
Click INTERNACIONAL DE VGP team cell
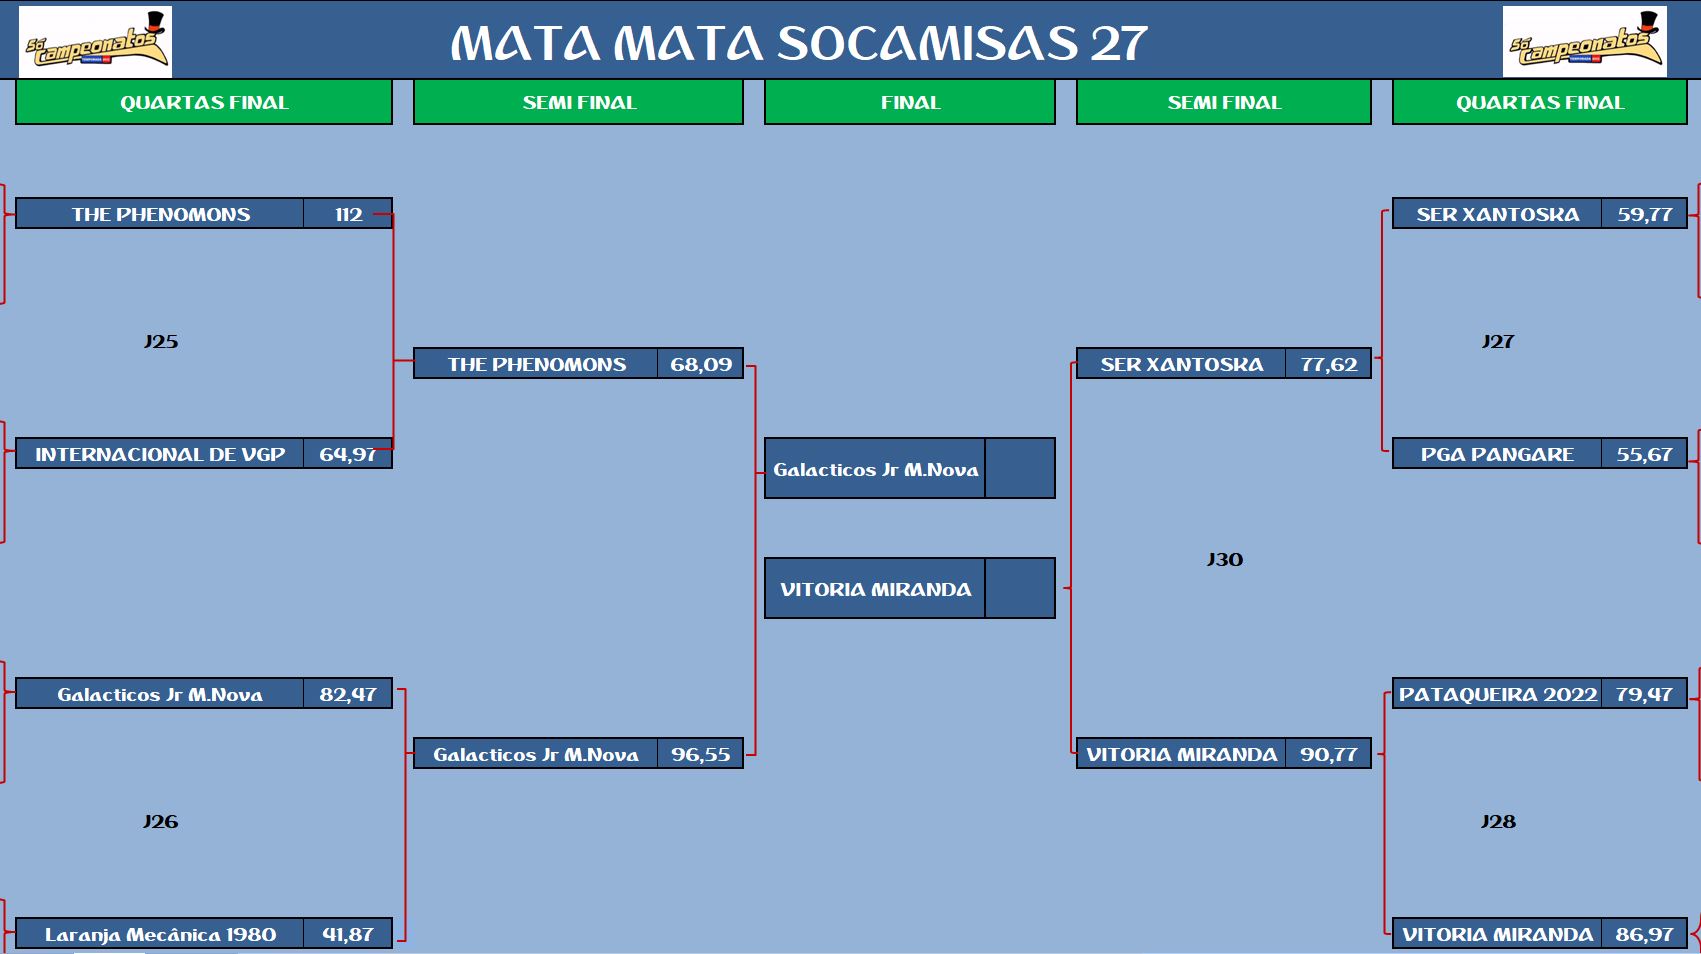tap(160, 454)
